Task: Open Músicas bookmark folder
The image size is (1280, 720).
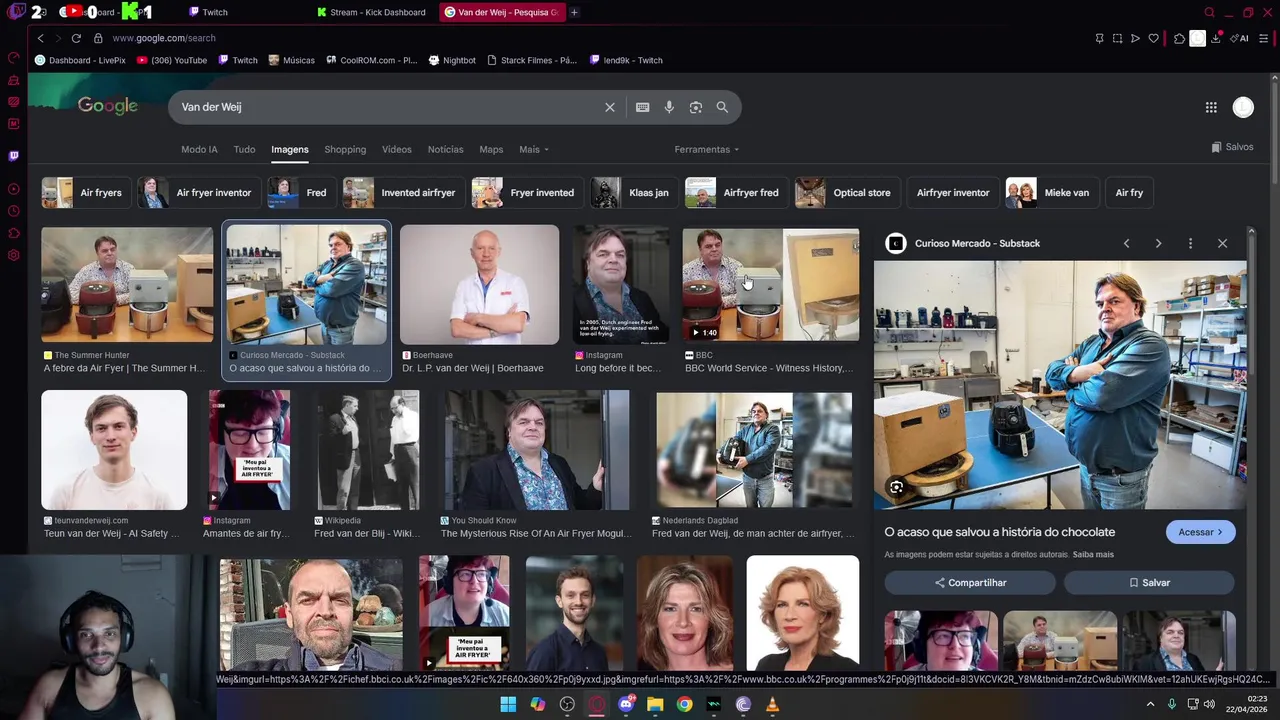Action: [291, 60]
